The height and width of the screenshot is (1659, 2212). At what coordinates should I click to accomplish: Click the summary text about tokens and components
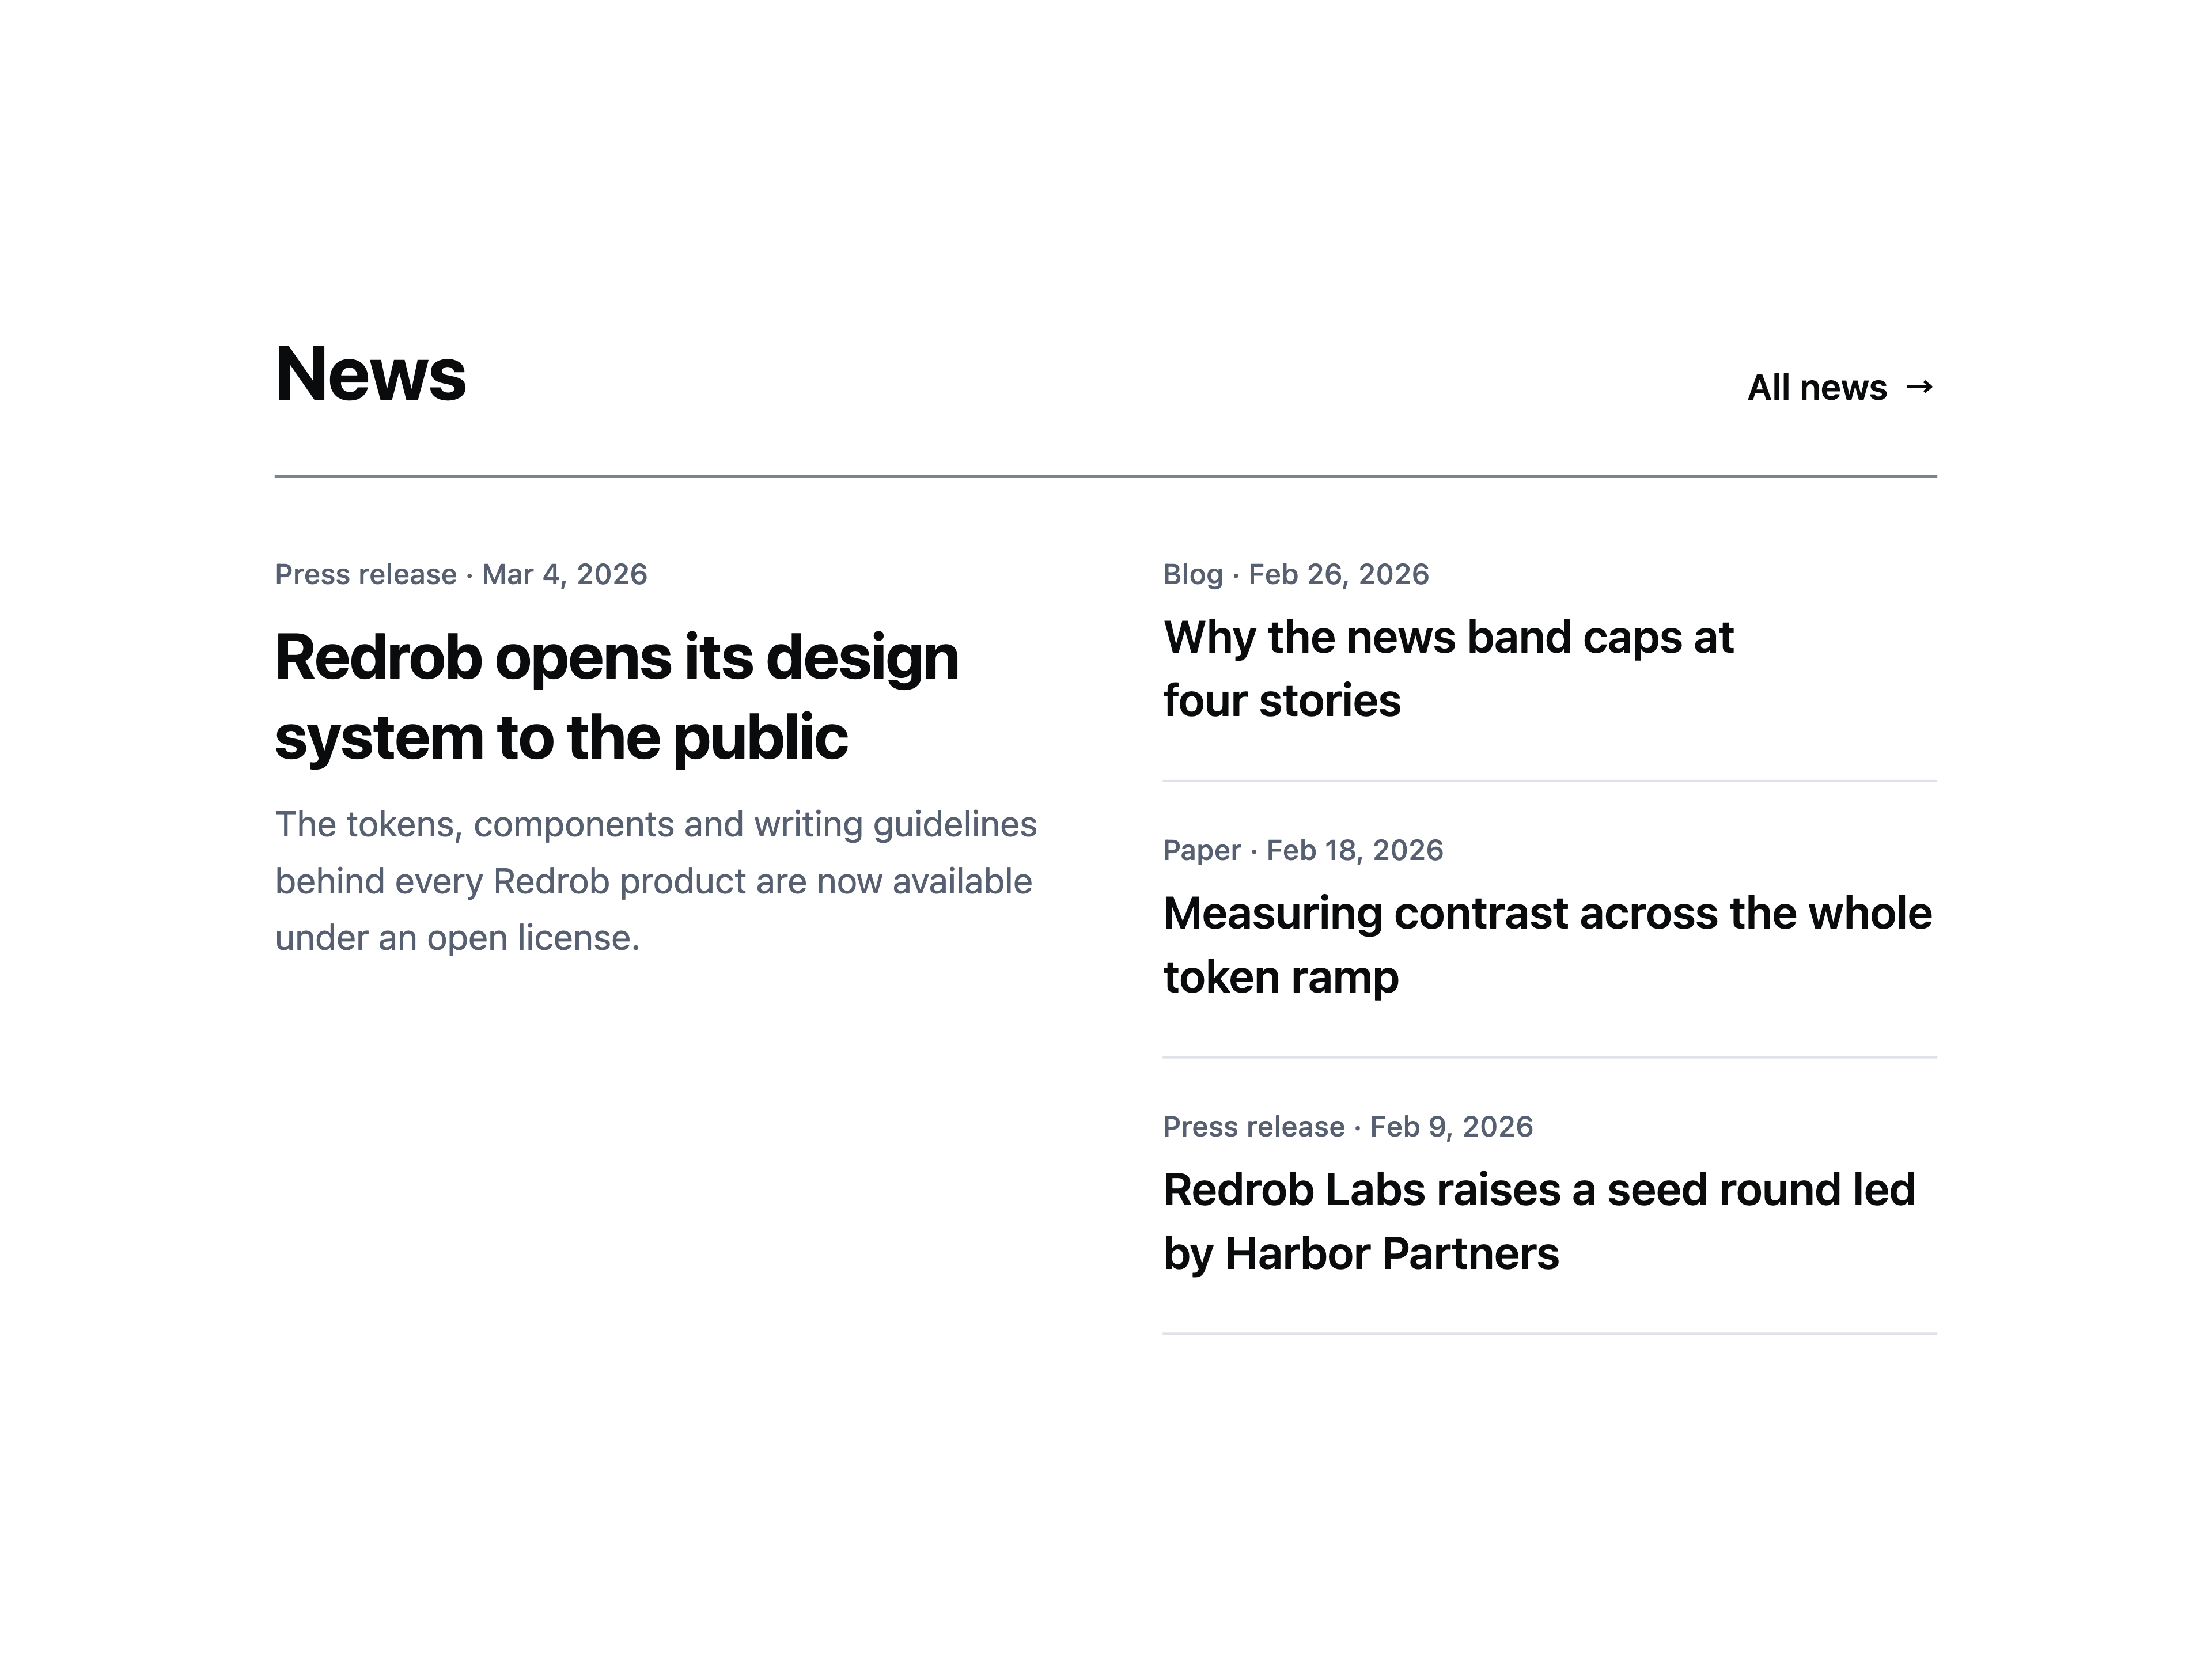[656, 881]
